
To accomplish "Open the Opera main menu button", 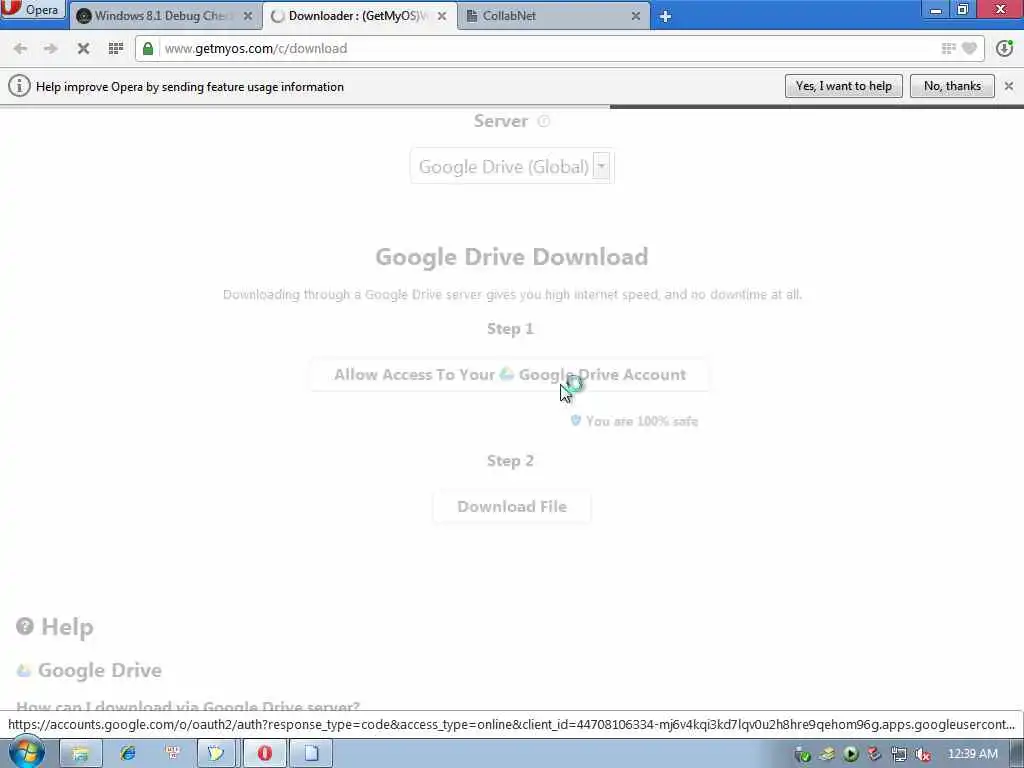I will [x=31, y=9].
